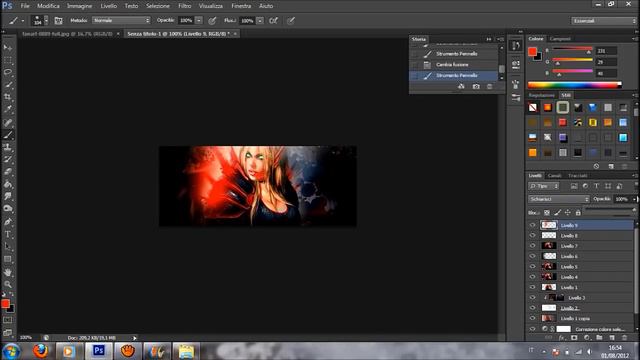Filter layers by type layers (T icon)

coord(596,186)
